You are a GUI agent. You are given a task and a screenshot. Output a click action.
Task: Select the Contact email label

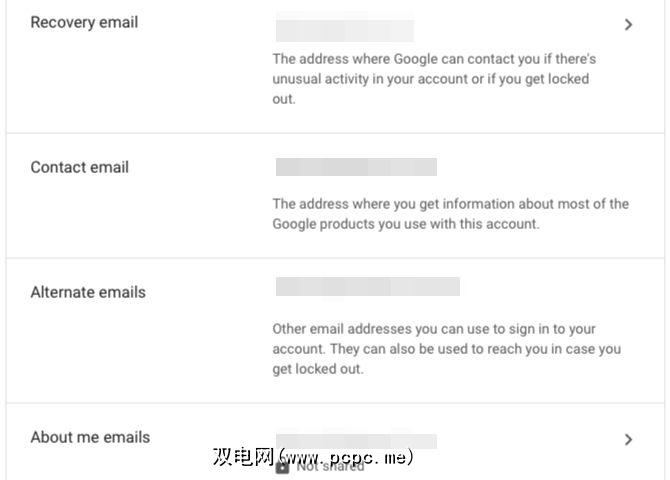79,167
